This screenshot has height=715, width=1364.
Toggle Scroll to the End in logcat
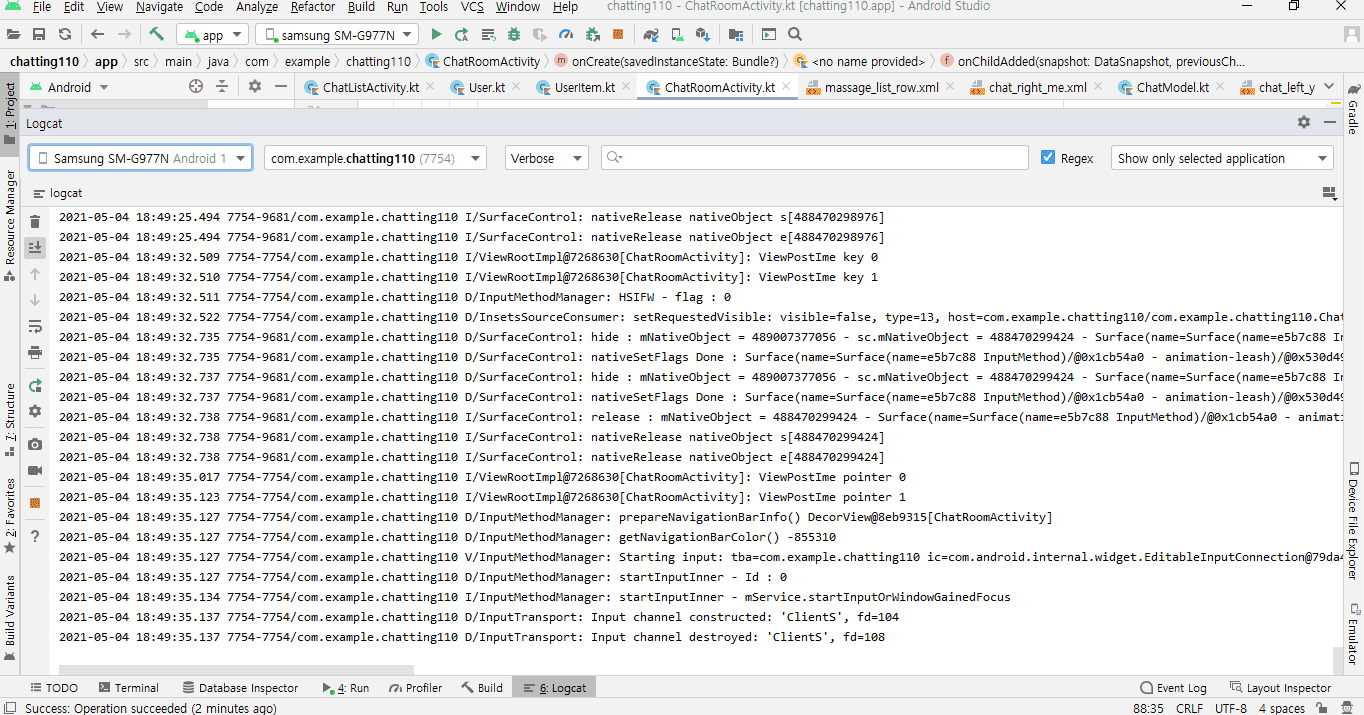[35, 248]
